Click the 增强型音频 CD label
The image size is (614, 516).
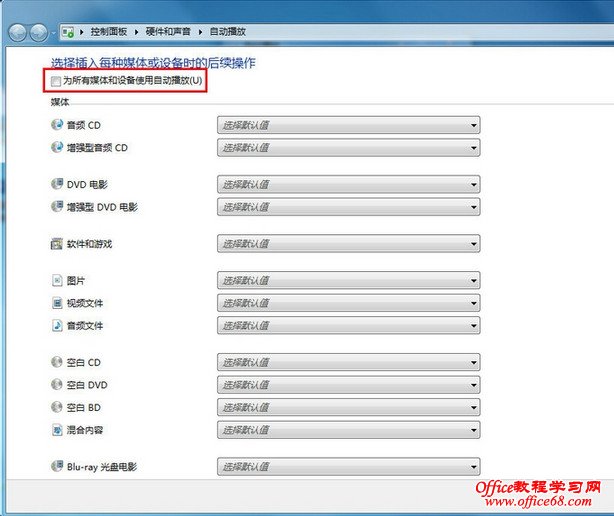click(x=97, y=148)
